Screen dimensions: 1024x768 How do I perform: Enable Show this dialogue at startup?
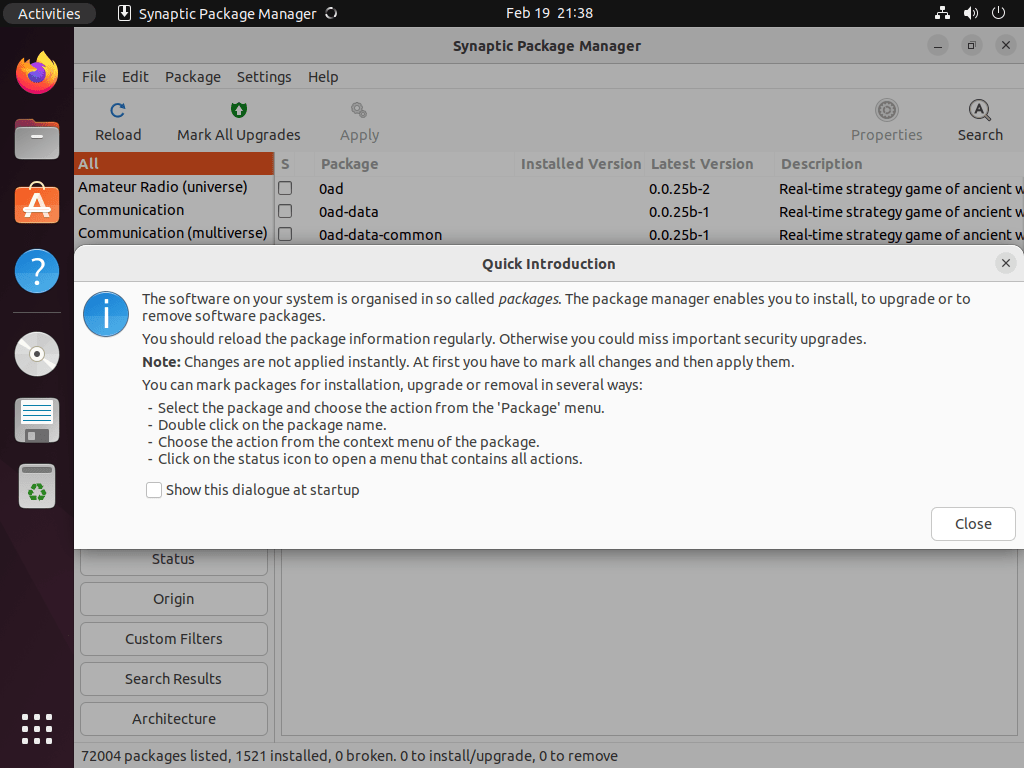[x=154, y=490]
